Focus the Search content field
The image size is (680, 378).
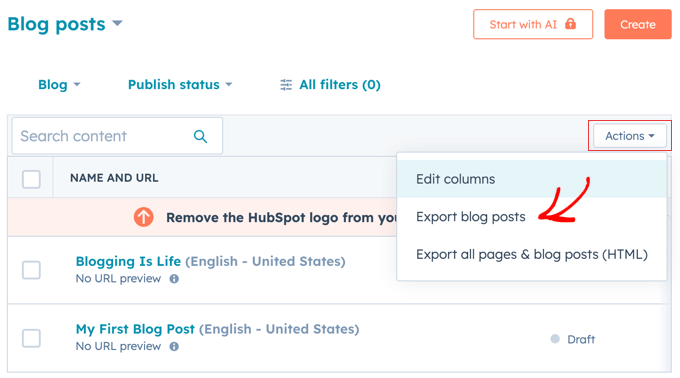click(x=117, y=136)
